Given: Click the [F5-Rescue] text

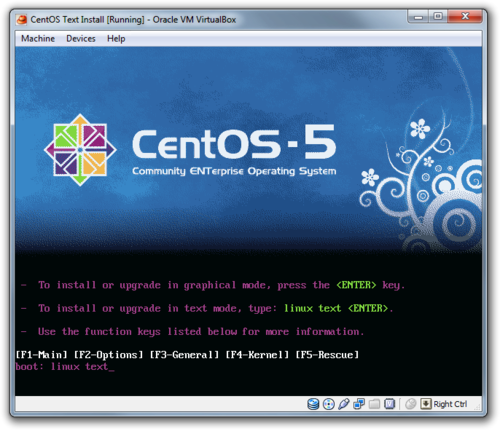Looking at the screenshot, I should point(327,355).
